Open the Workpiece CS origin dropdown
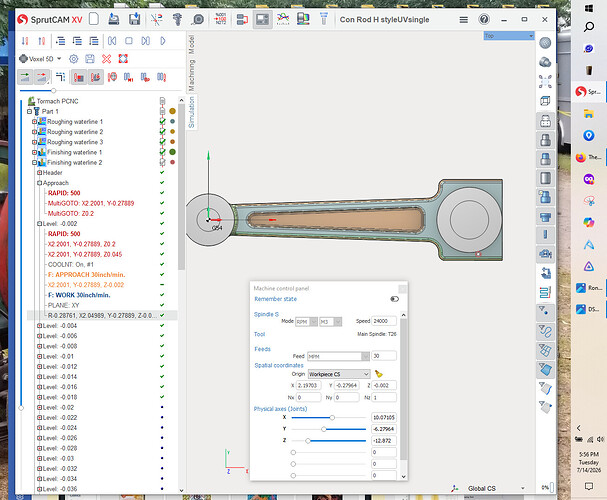Image resolution: width=607 pixels, height=500 pixels. [366, 374]
